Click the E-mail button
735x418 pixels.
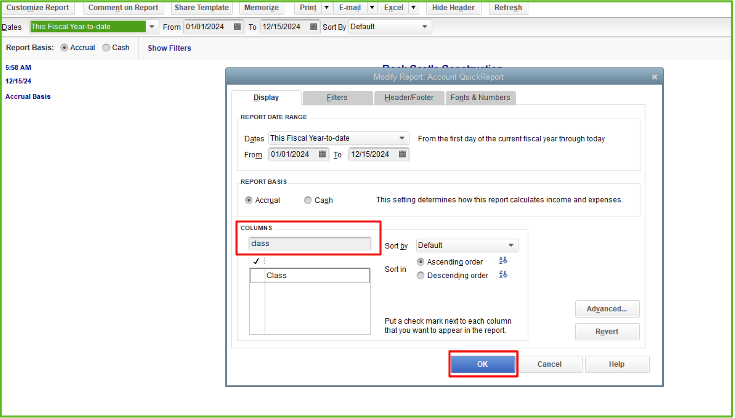tap(350, 8)
